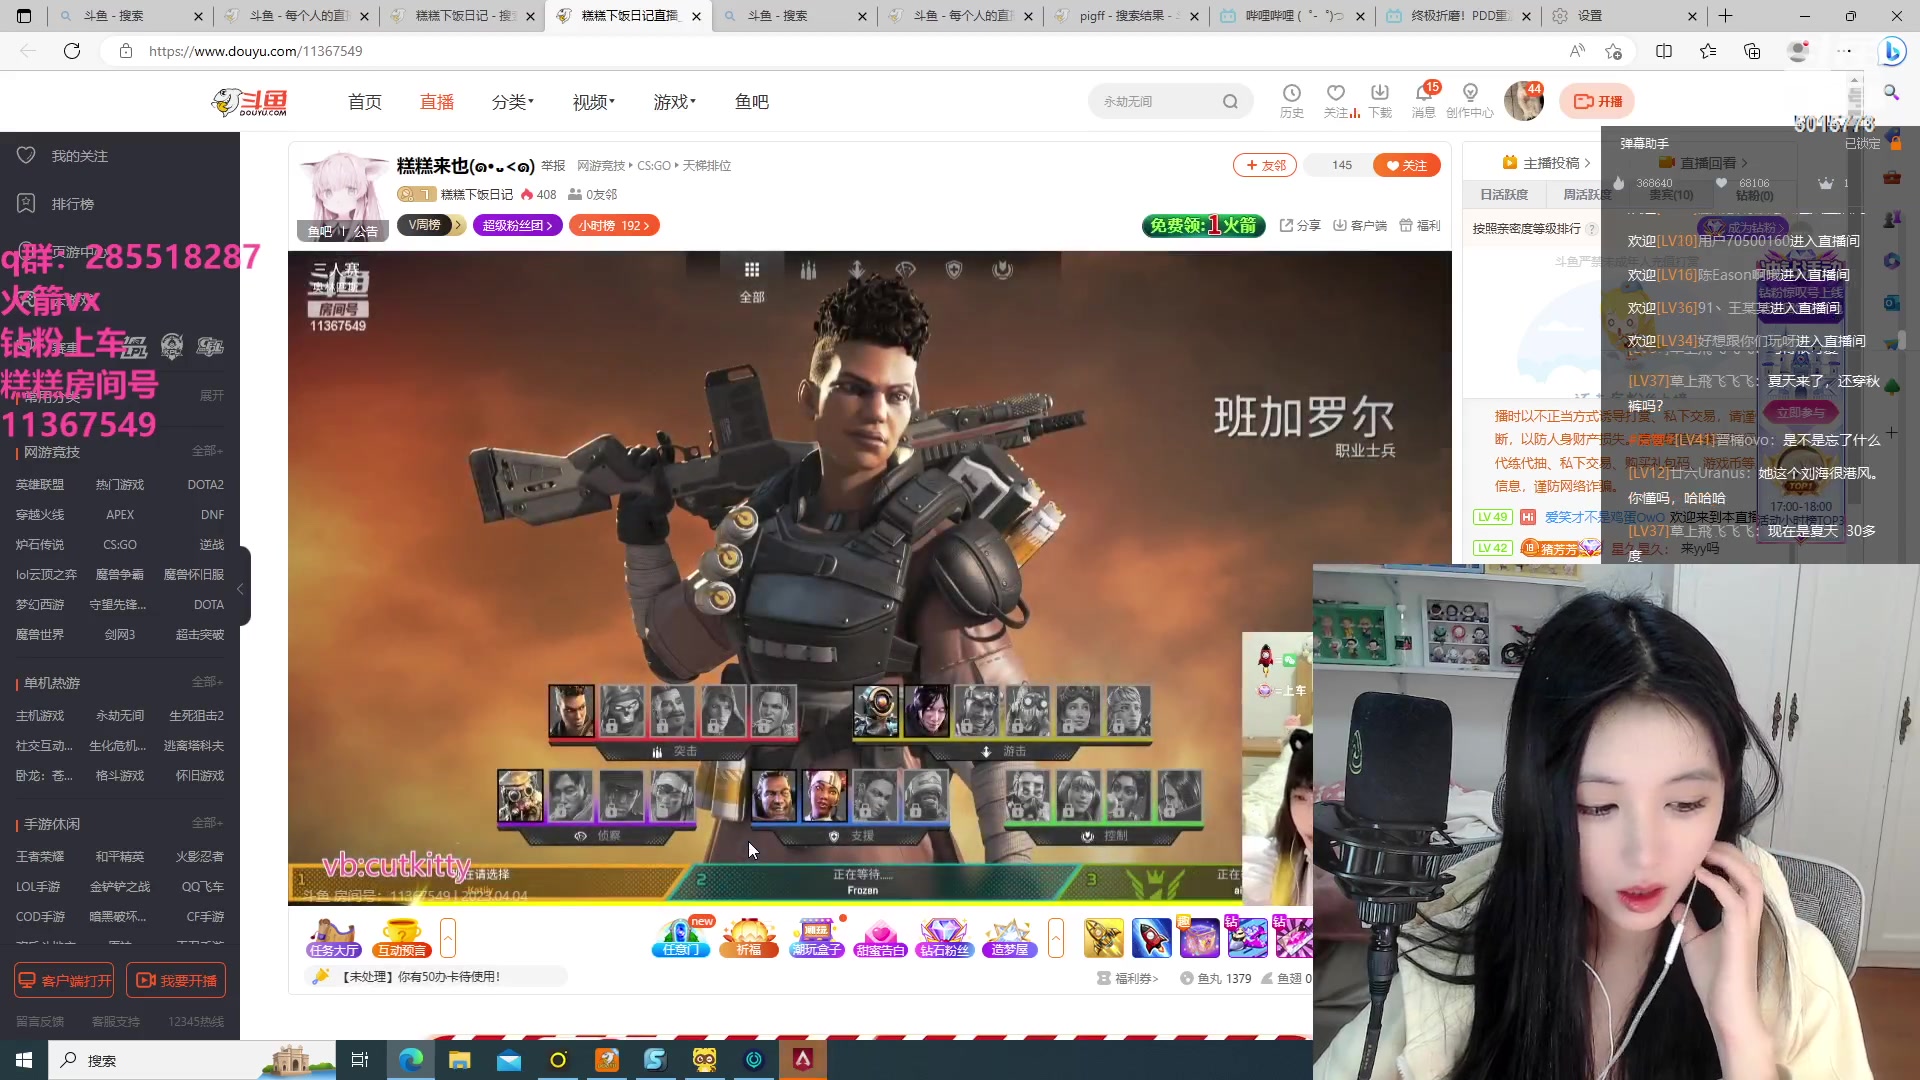Go to 直播 in top navigation

point(437,102)
